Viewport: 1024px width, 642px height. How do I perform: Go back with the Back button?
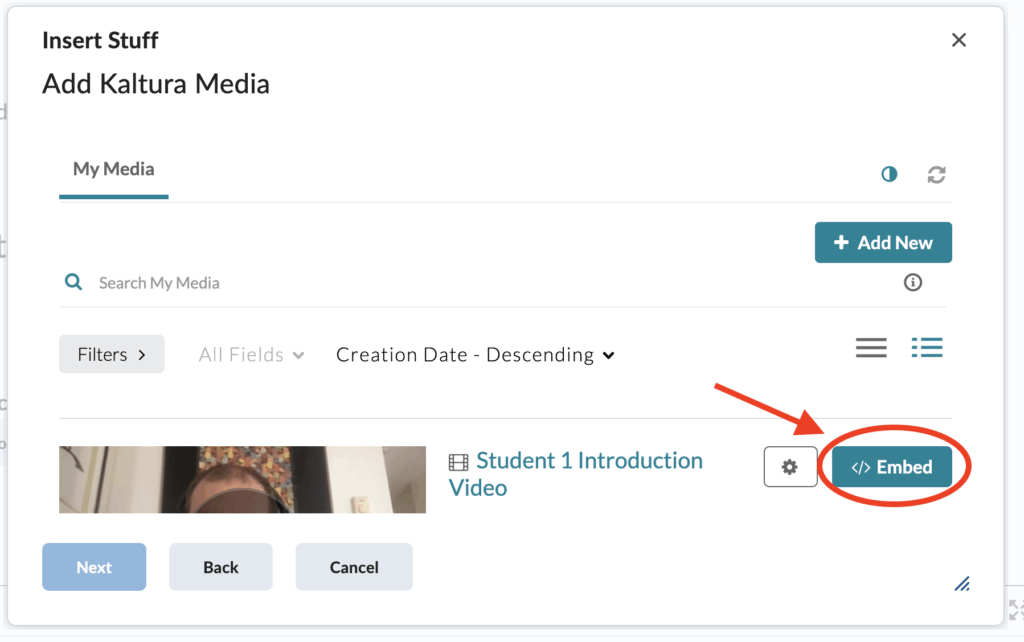pos(221,567)
